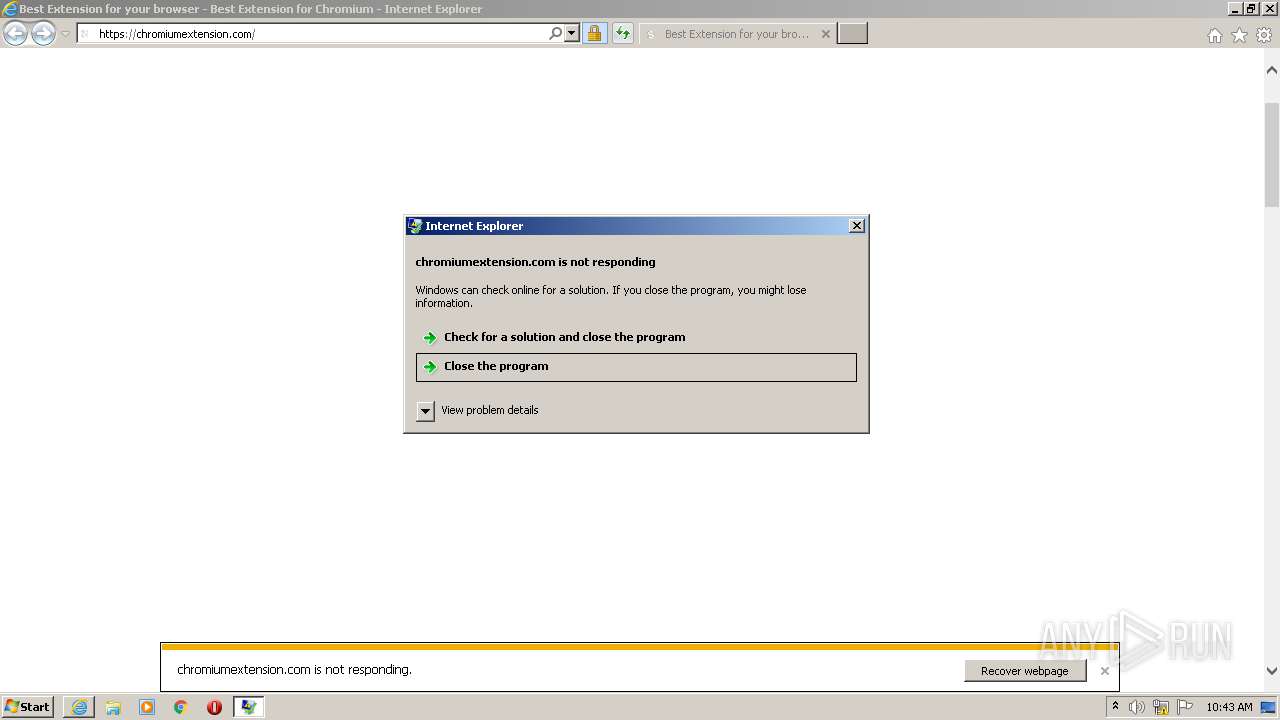Open the address bar autocomplete dropdown

coord(572,34)
